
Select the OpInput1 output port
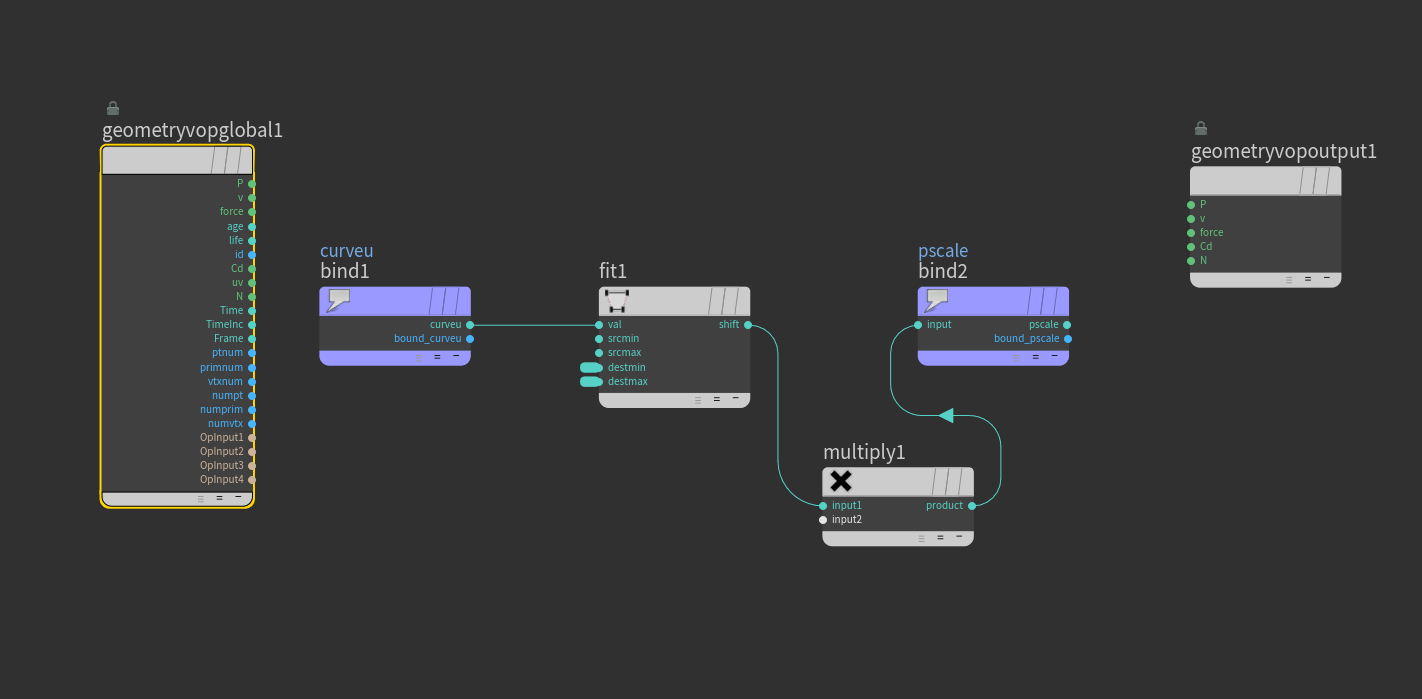(x=252, y=438)
